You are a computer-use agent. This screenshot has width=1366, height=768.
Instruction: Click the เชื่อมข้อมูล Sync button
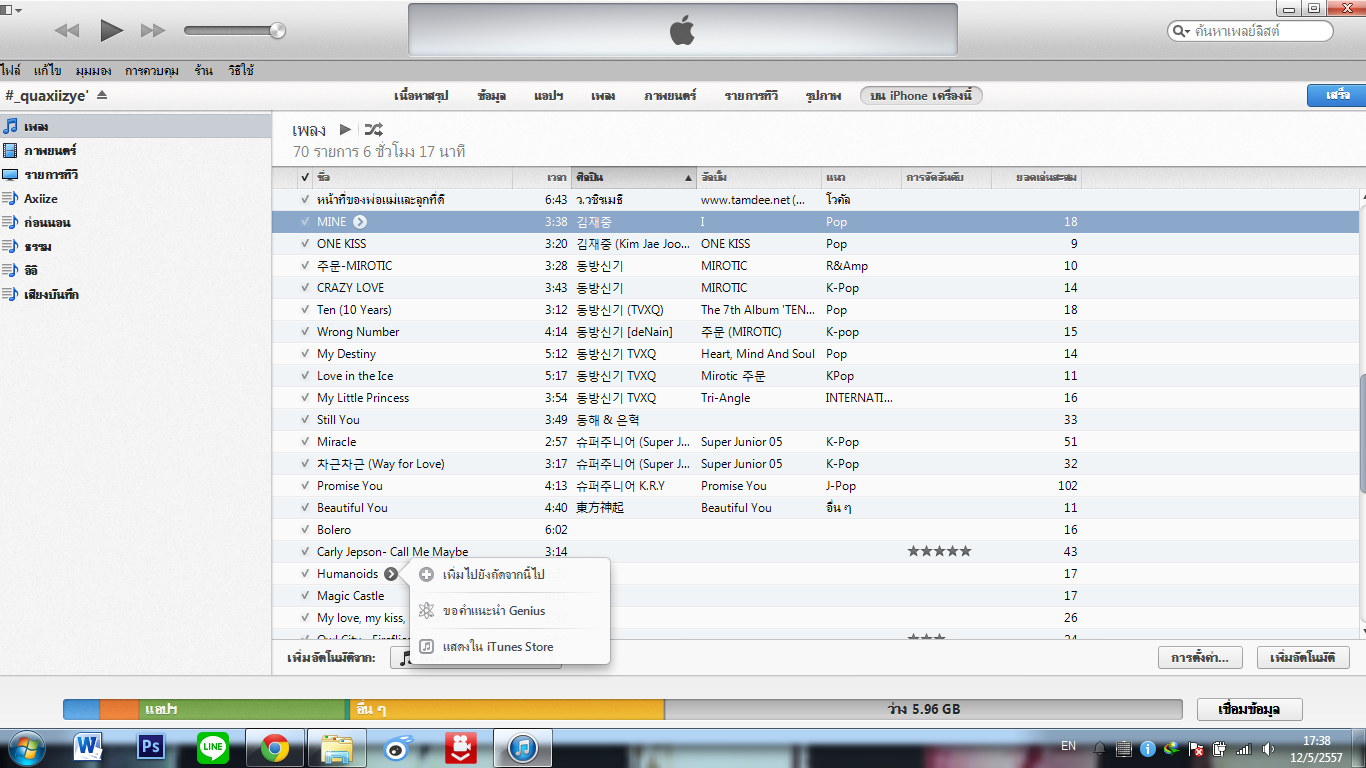pos(1250,709)
